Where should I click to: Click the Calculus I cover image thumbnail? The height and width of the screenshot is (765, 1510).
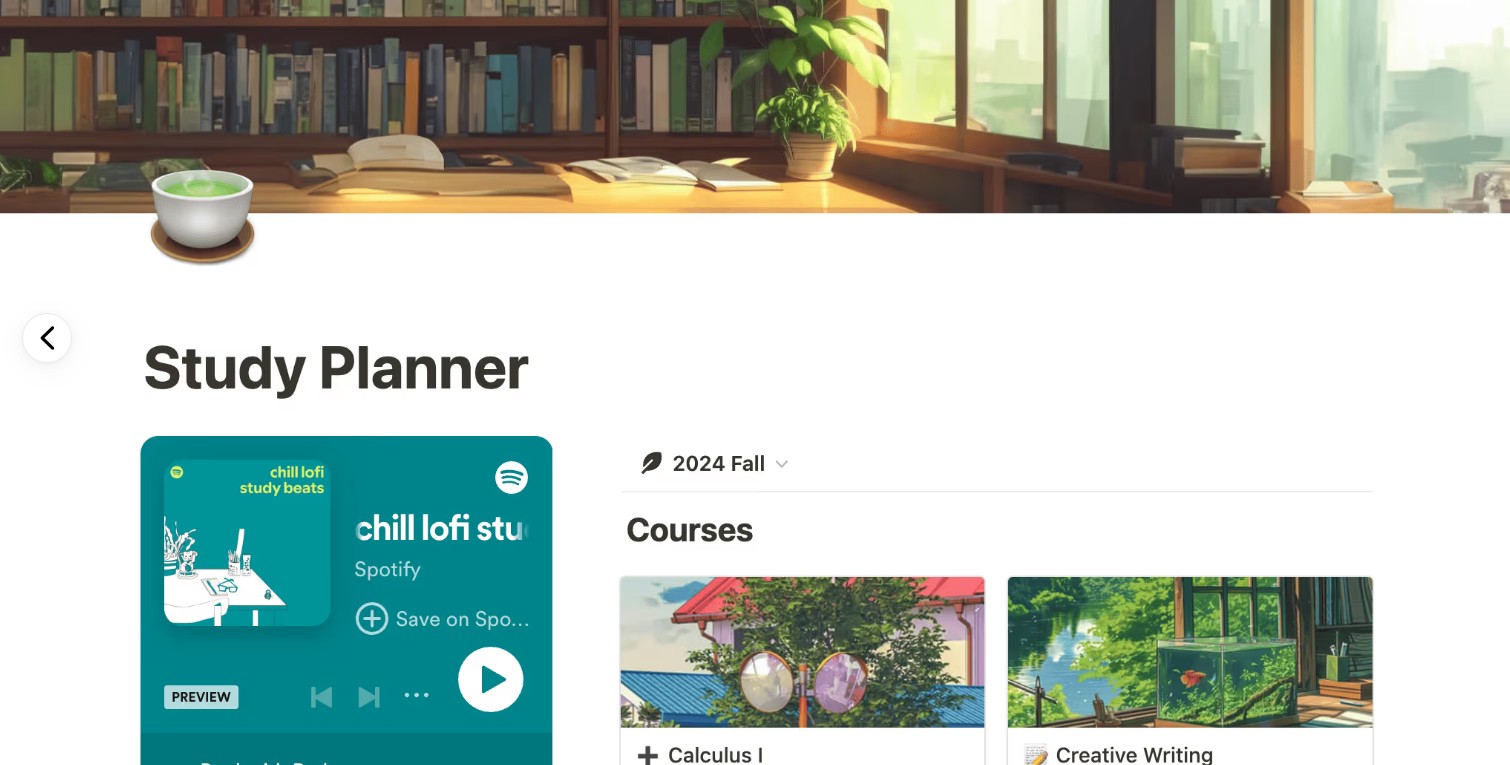tap(802, 652)
